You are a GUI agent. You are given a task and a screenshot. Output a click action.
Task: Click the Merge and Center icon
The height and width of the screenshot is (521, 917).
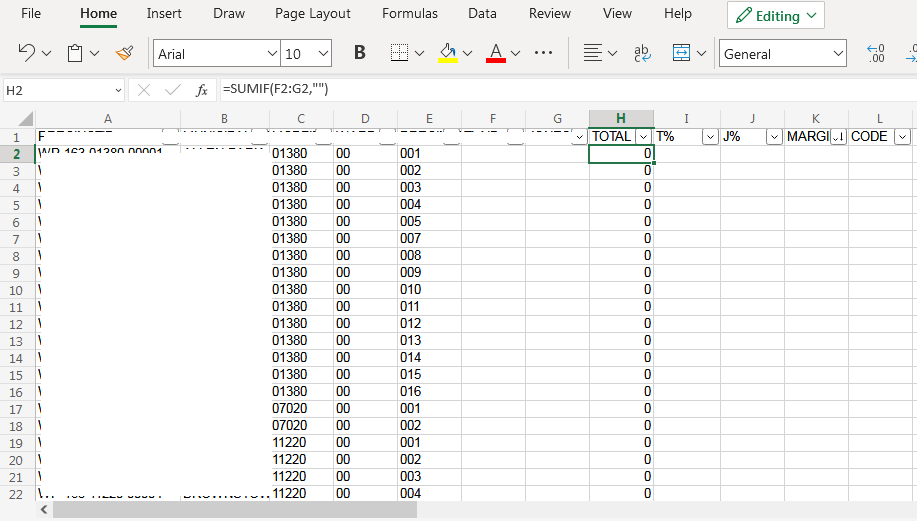click(x=681, y=53)
